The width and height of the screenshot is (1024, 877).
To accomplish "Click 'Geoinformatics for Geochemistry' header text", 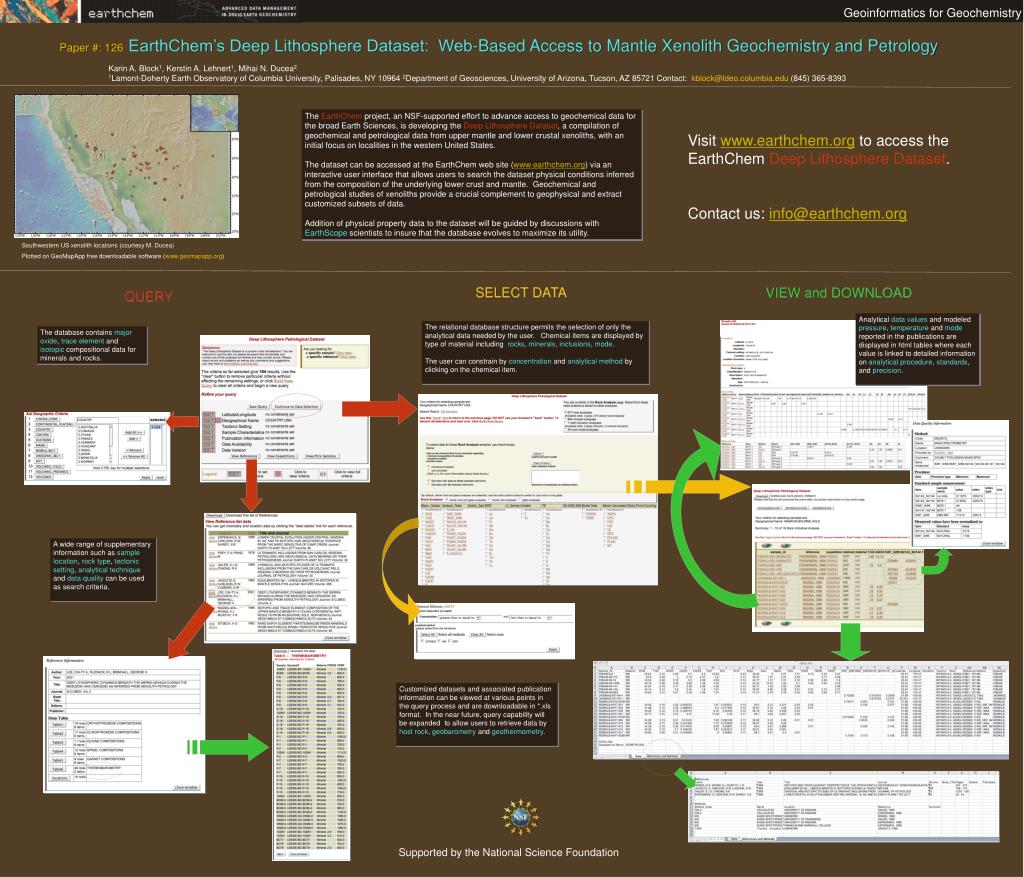I will coord(931,12).
